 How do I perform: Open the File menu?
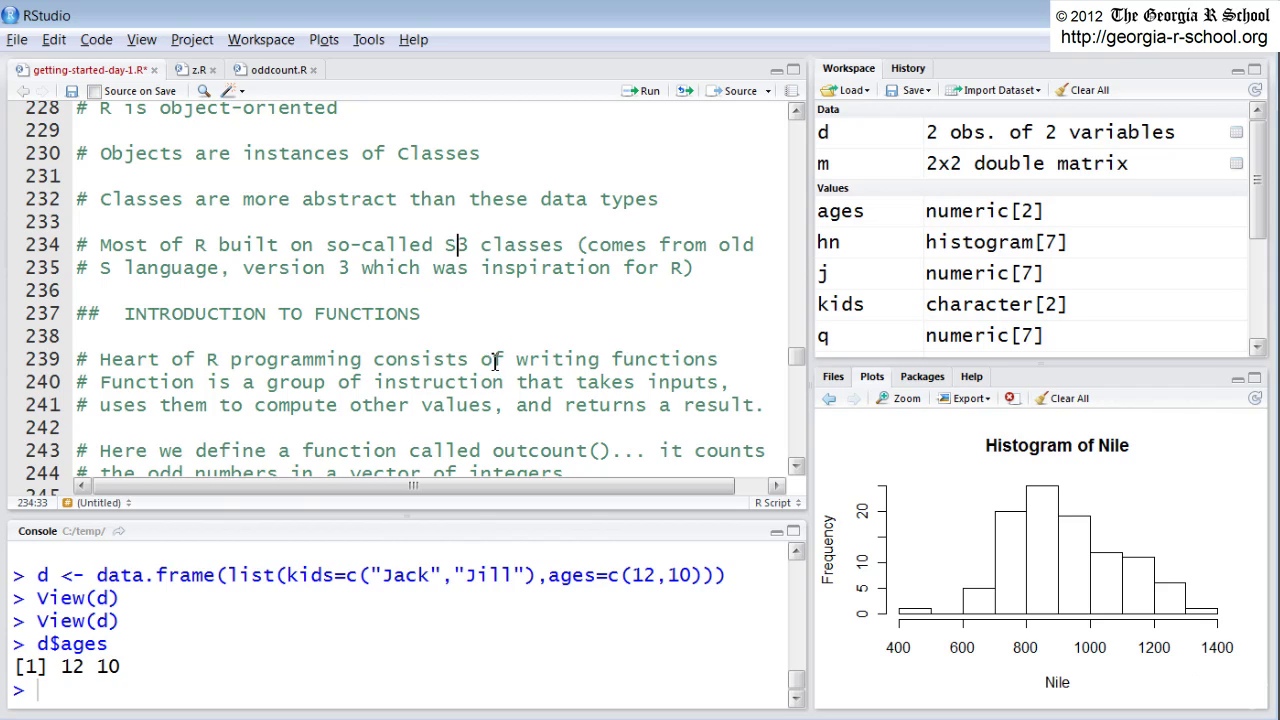click(17, 40)
